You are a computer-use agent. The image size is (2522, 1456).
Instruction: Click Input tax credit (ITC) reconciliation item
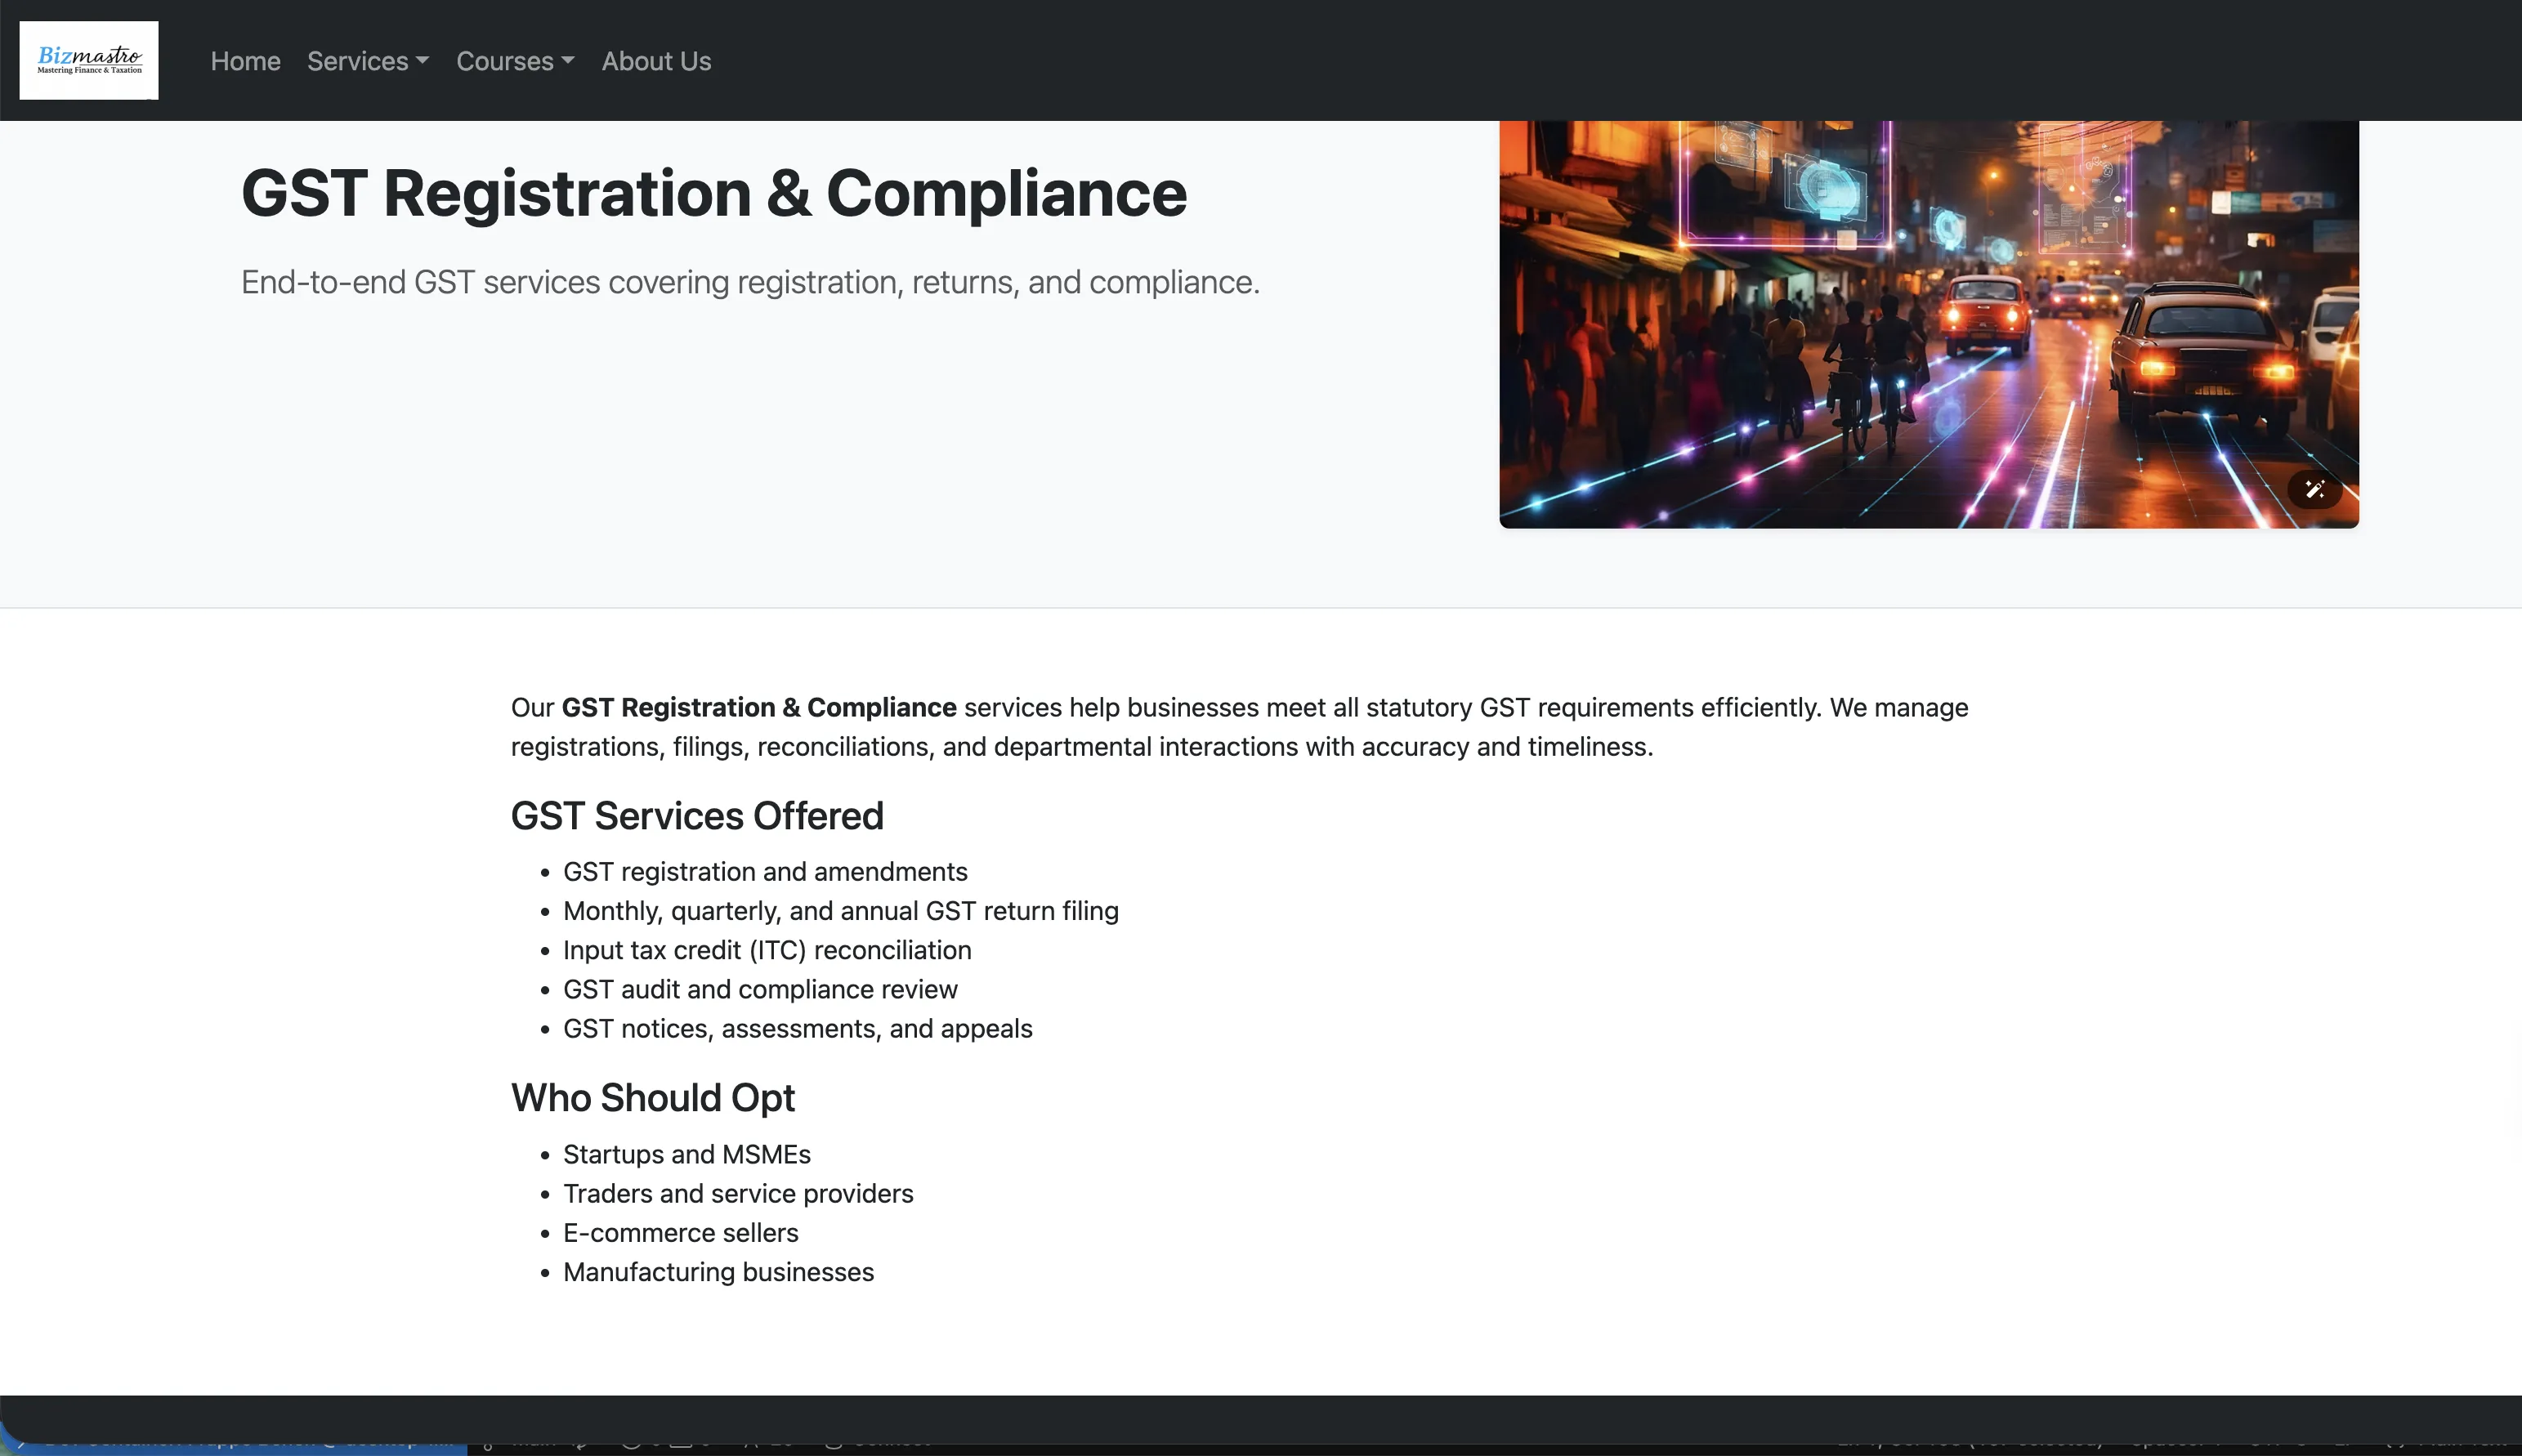click(766, 950)
